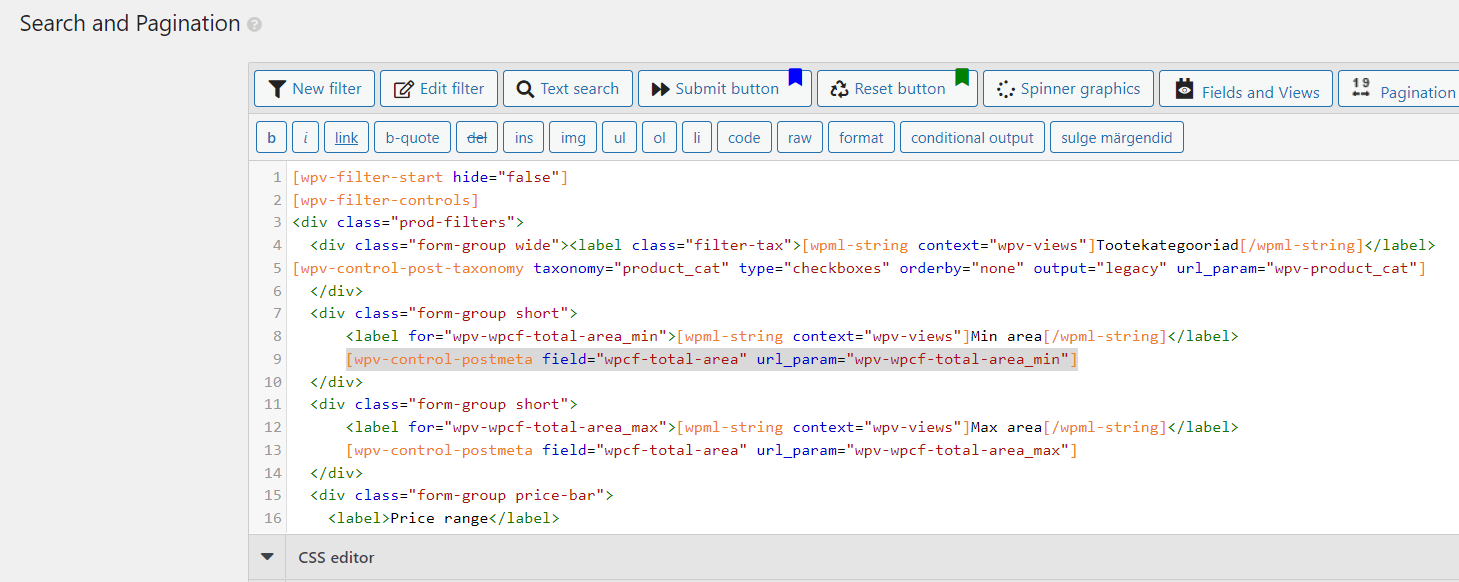Click the recycle icon of Reset button

(839, 89)
